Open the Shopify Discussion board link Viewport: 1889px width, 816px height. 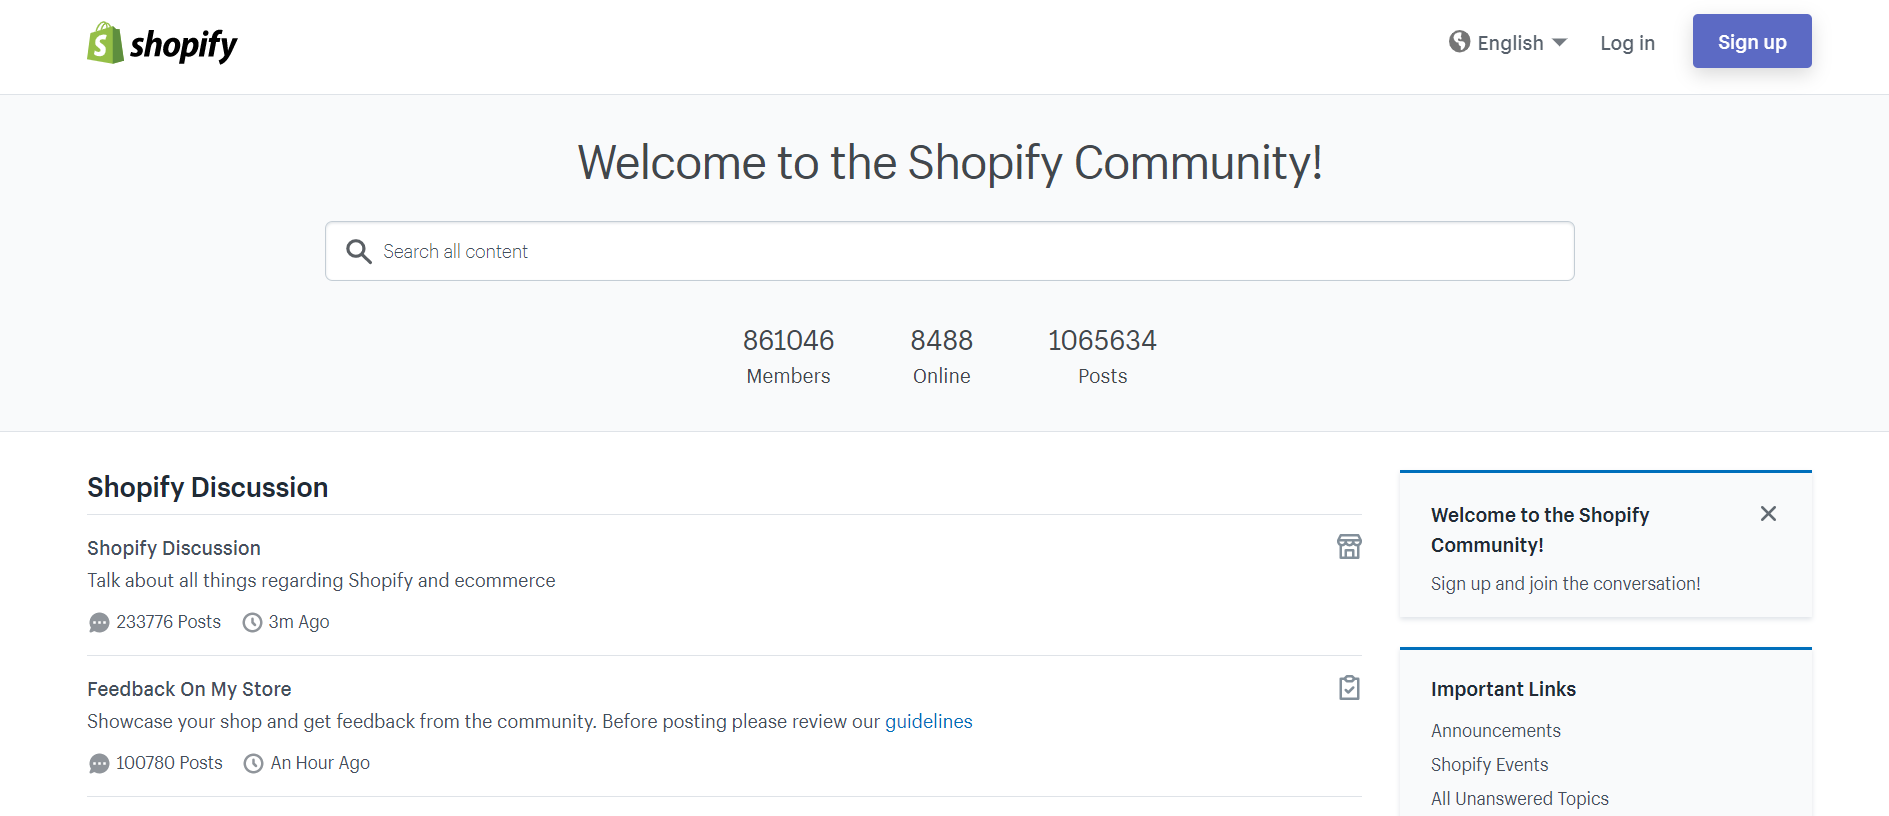coord(174,548)
